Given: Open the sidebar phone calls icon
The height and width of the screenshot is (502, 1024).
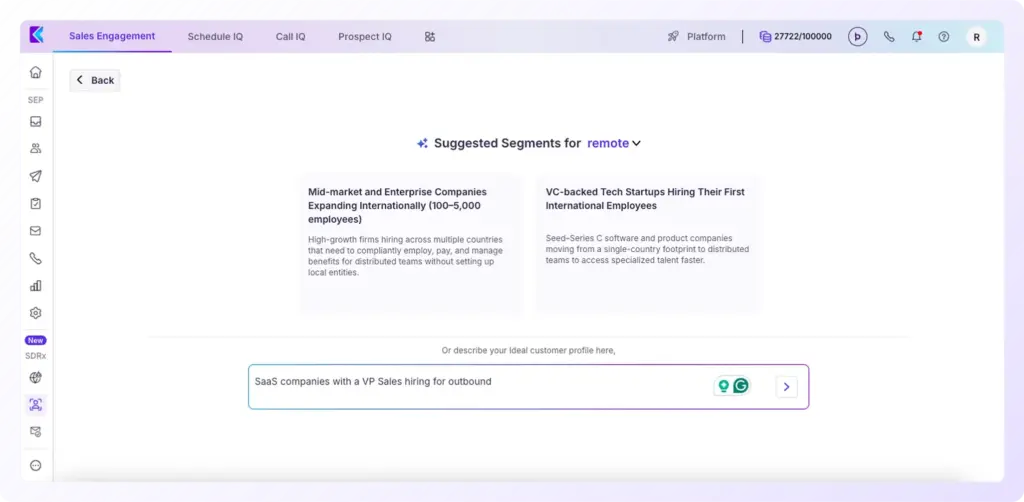Looking at the screenshot, I should click(x=36, y=259).
